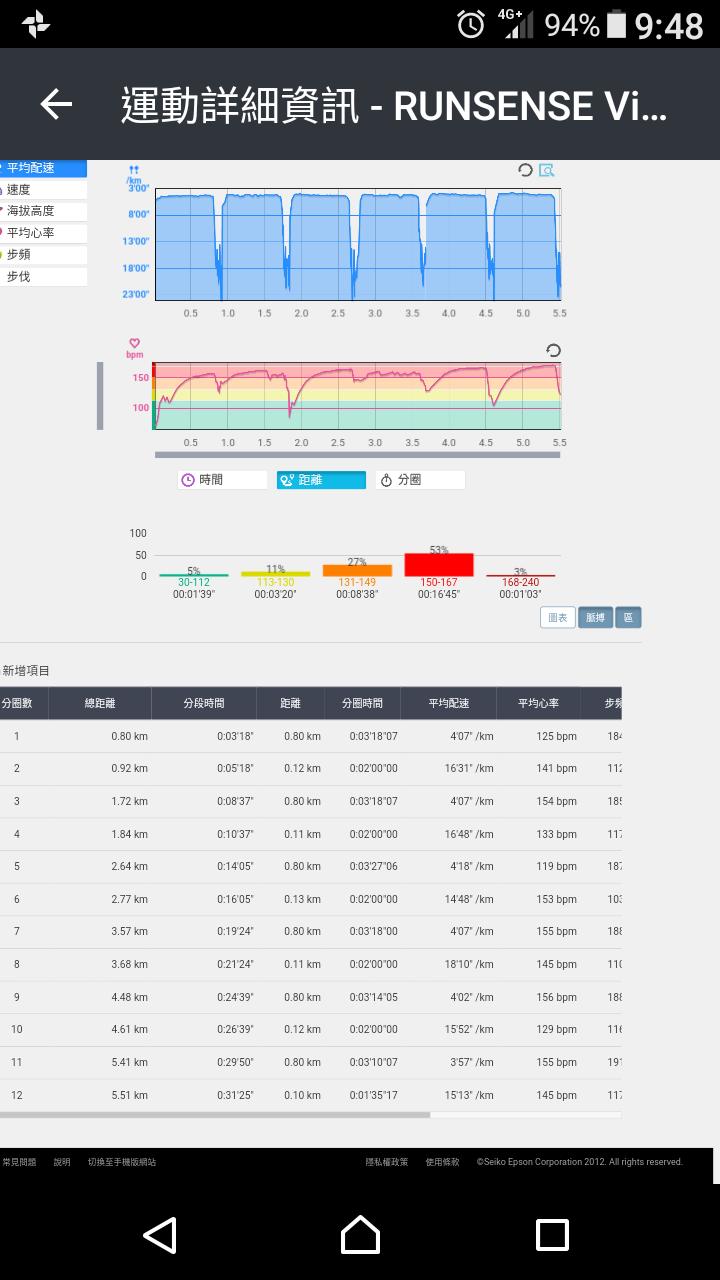Select 平均配速 graph option
Image resolution: width=720 pixels, height=1280 pixels.
coord(43,168)
